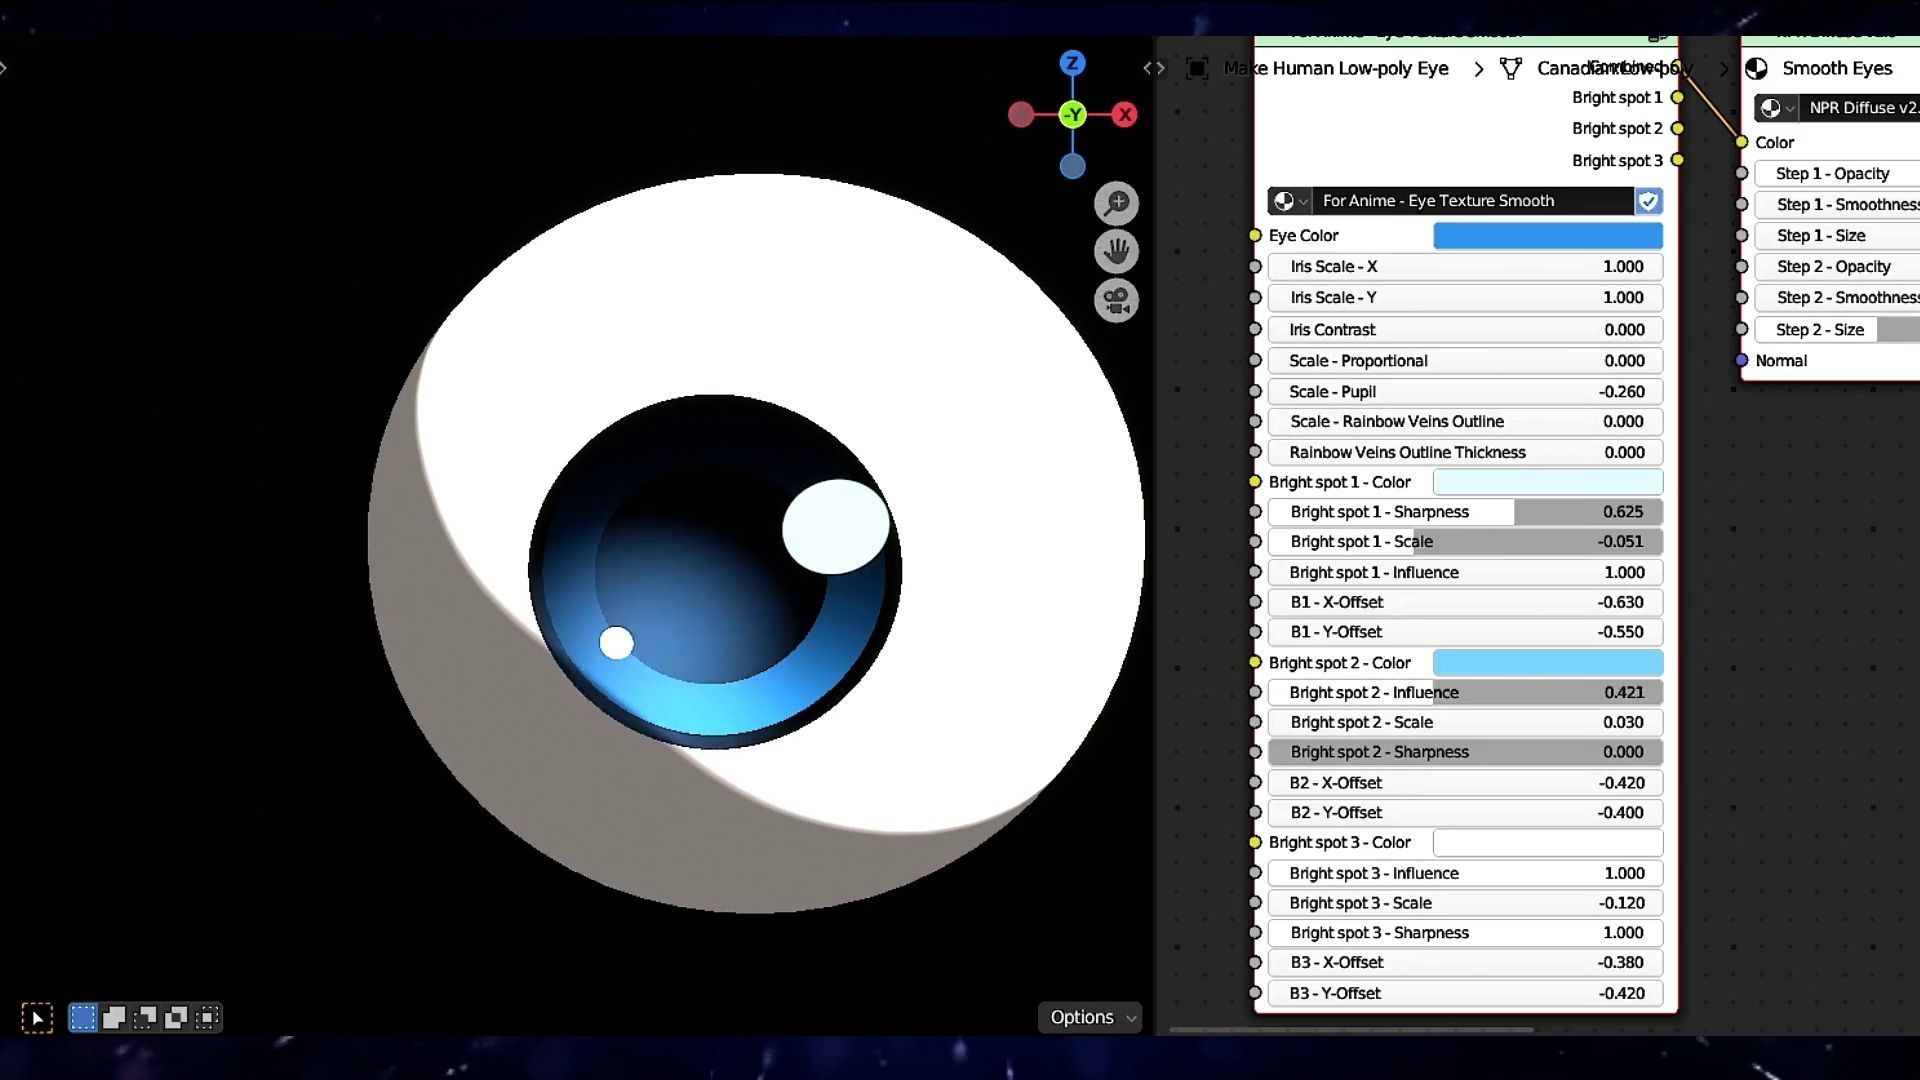Click the Iris Contrast value field

tap(1465, 330)
